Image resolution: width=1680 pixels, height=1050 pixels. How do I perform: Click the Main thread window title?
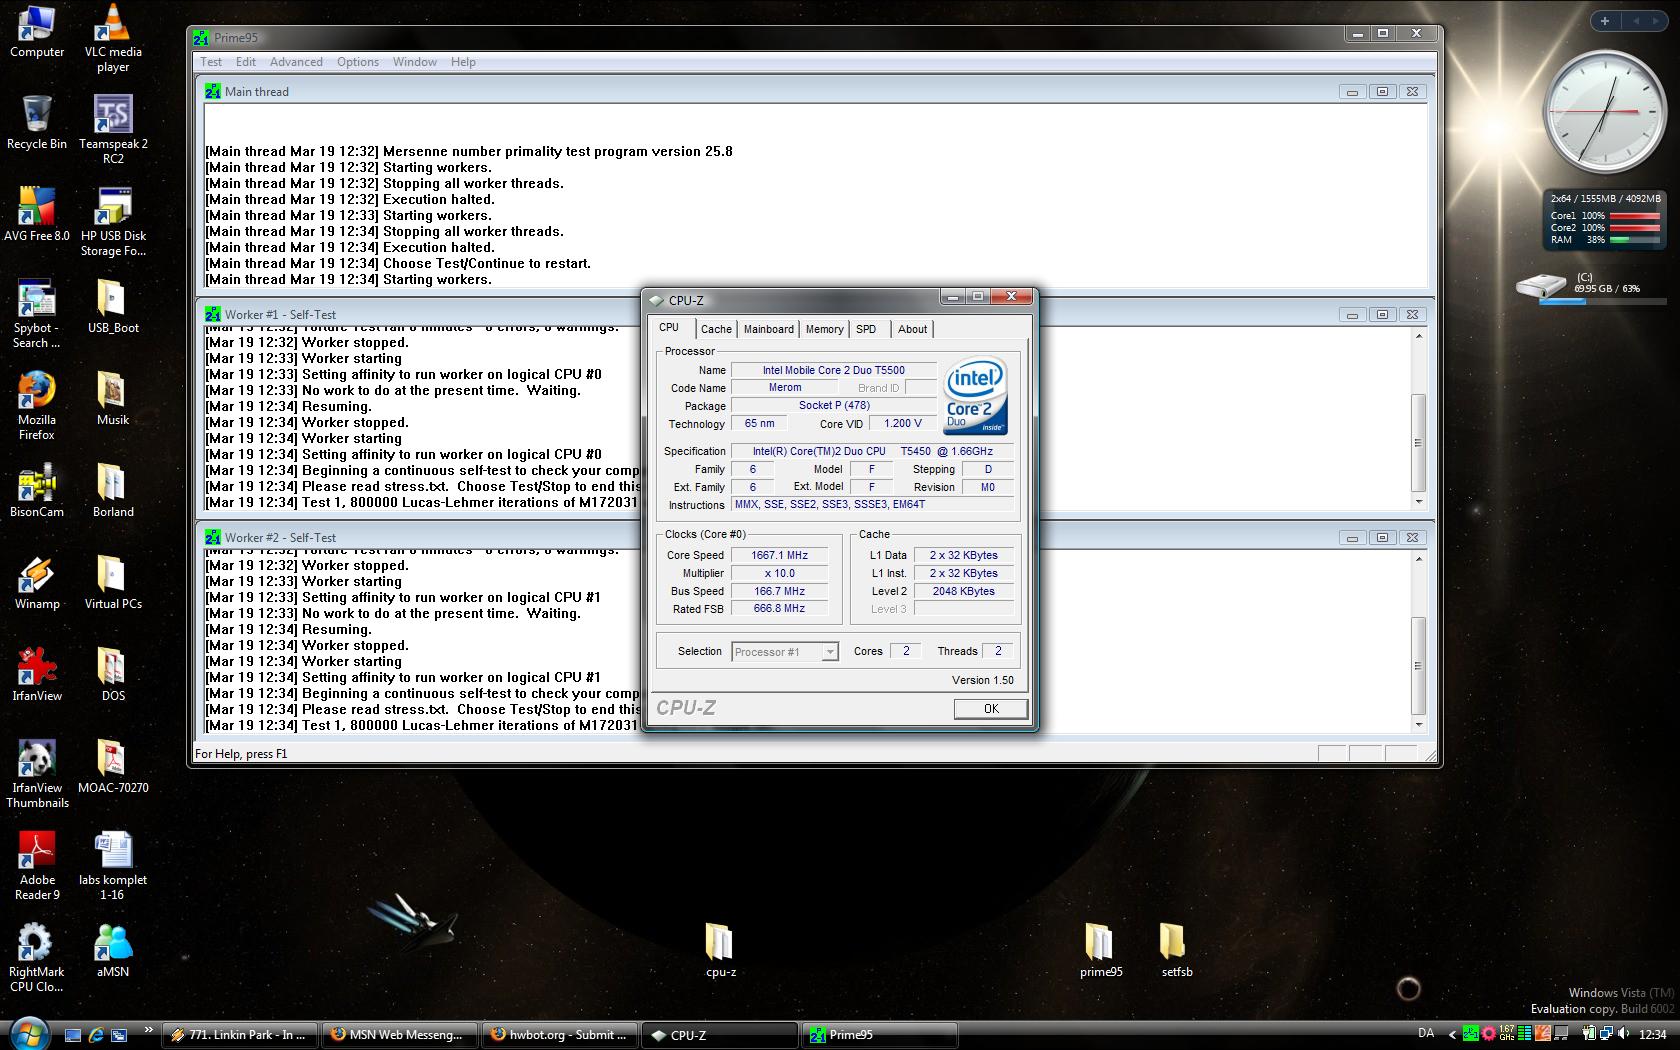click(257, 92)
